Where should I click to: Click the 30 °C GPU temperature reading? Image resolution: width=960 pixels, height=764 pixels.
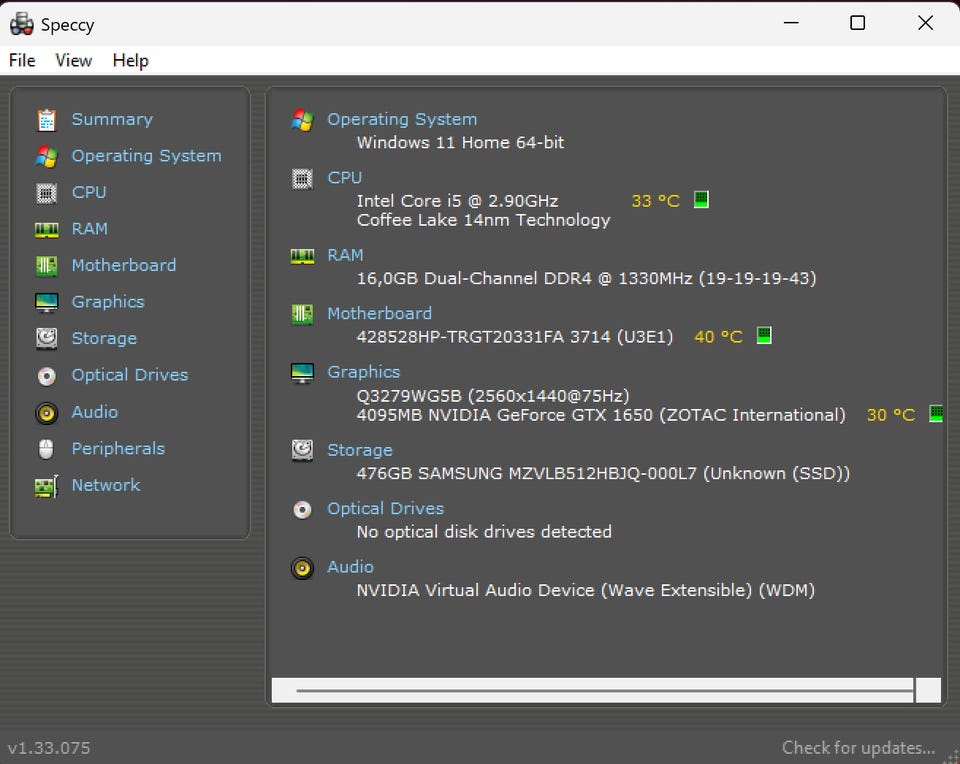click(890, 415)
